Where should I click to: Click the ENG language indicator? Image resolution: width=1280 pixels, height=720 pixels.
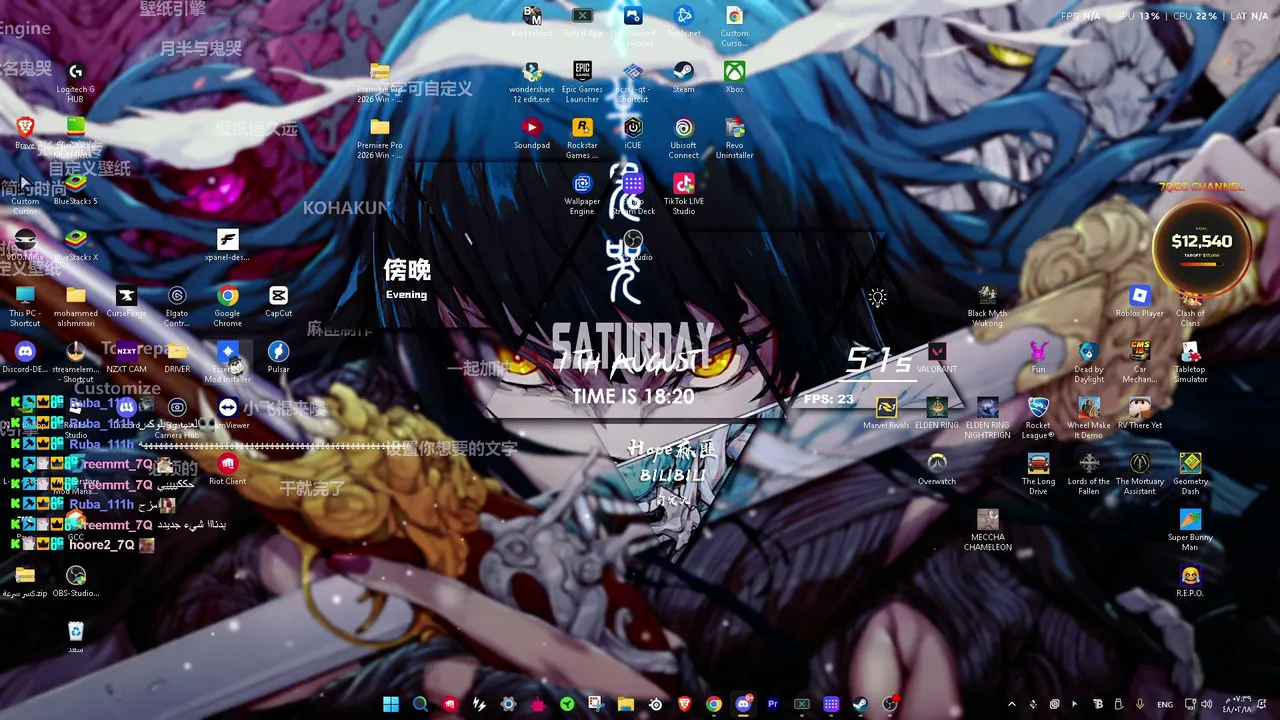click(x=1165, y=704)
